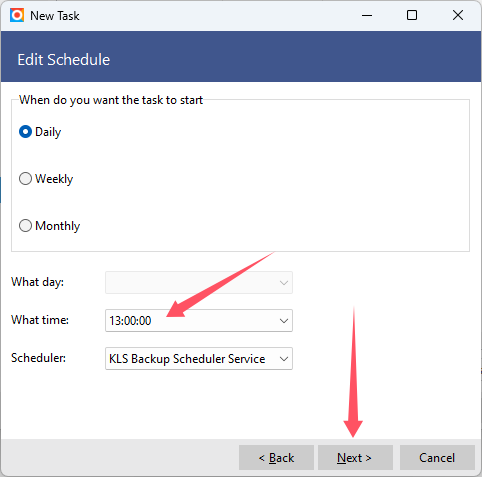The width and height of the screenshot is (482, 477).
Task: Choose the Weekly radio button
Action: pos(46,179)
